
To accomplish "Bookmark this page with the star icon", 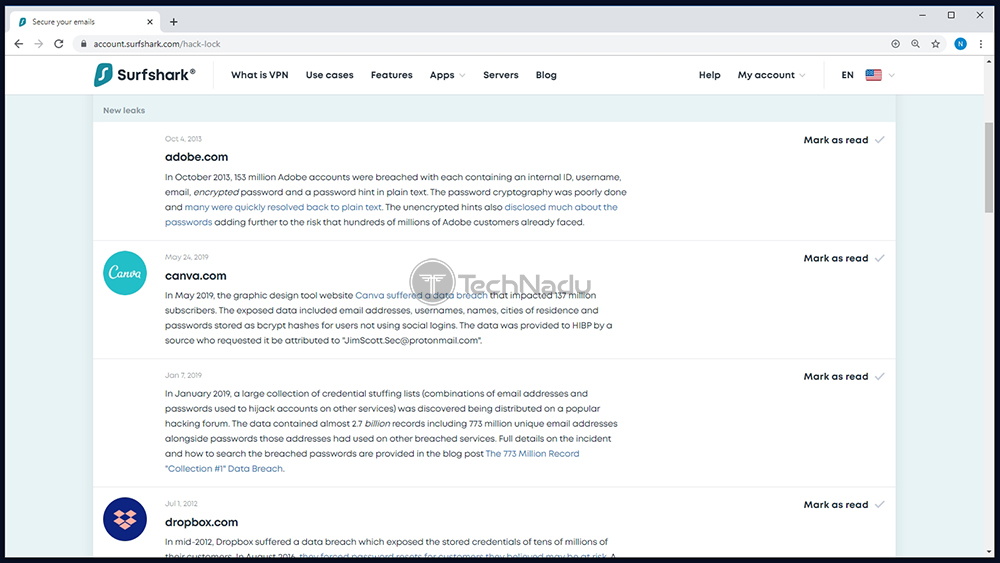I will pos(936,44).
